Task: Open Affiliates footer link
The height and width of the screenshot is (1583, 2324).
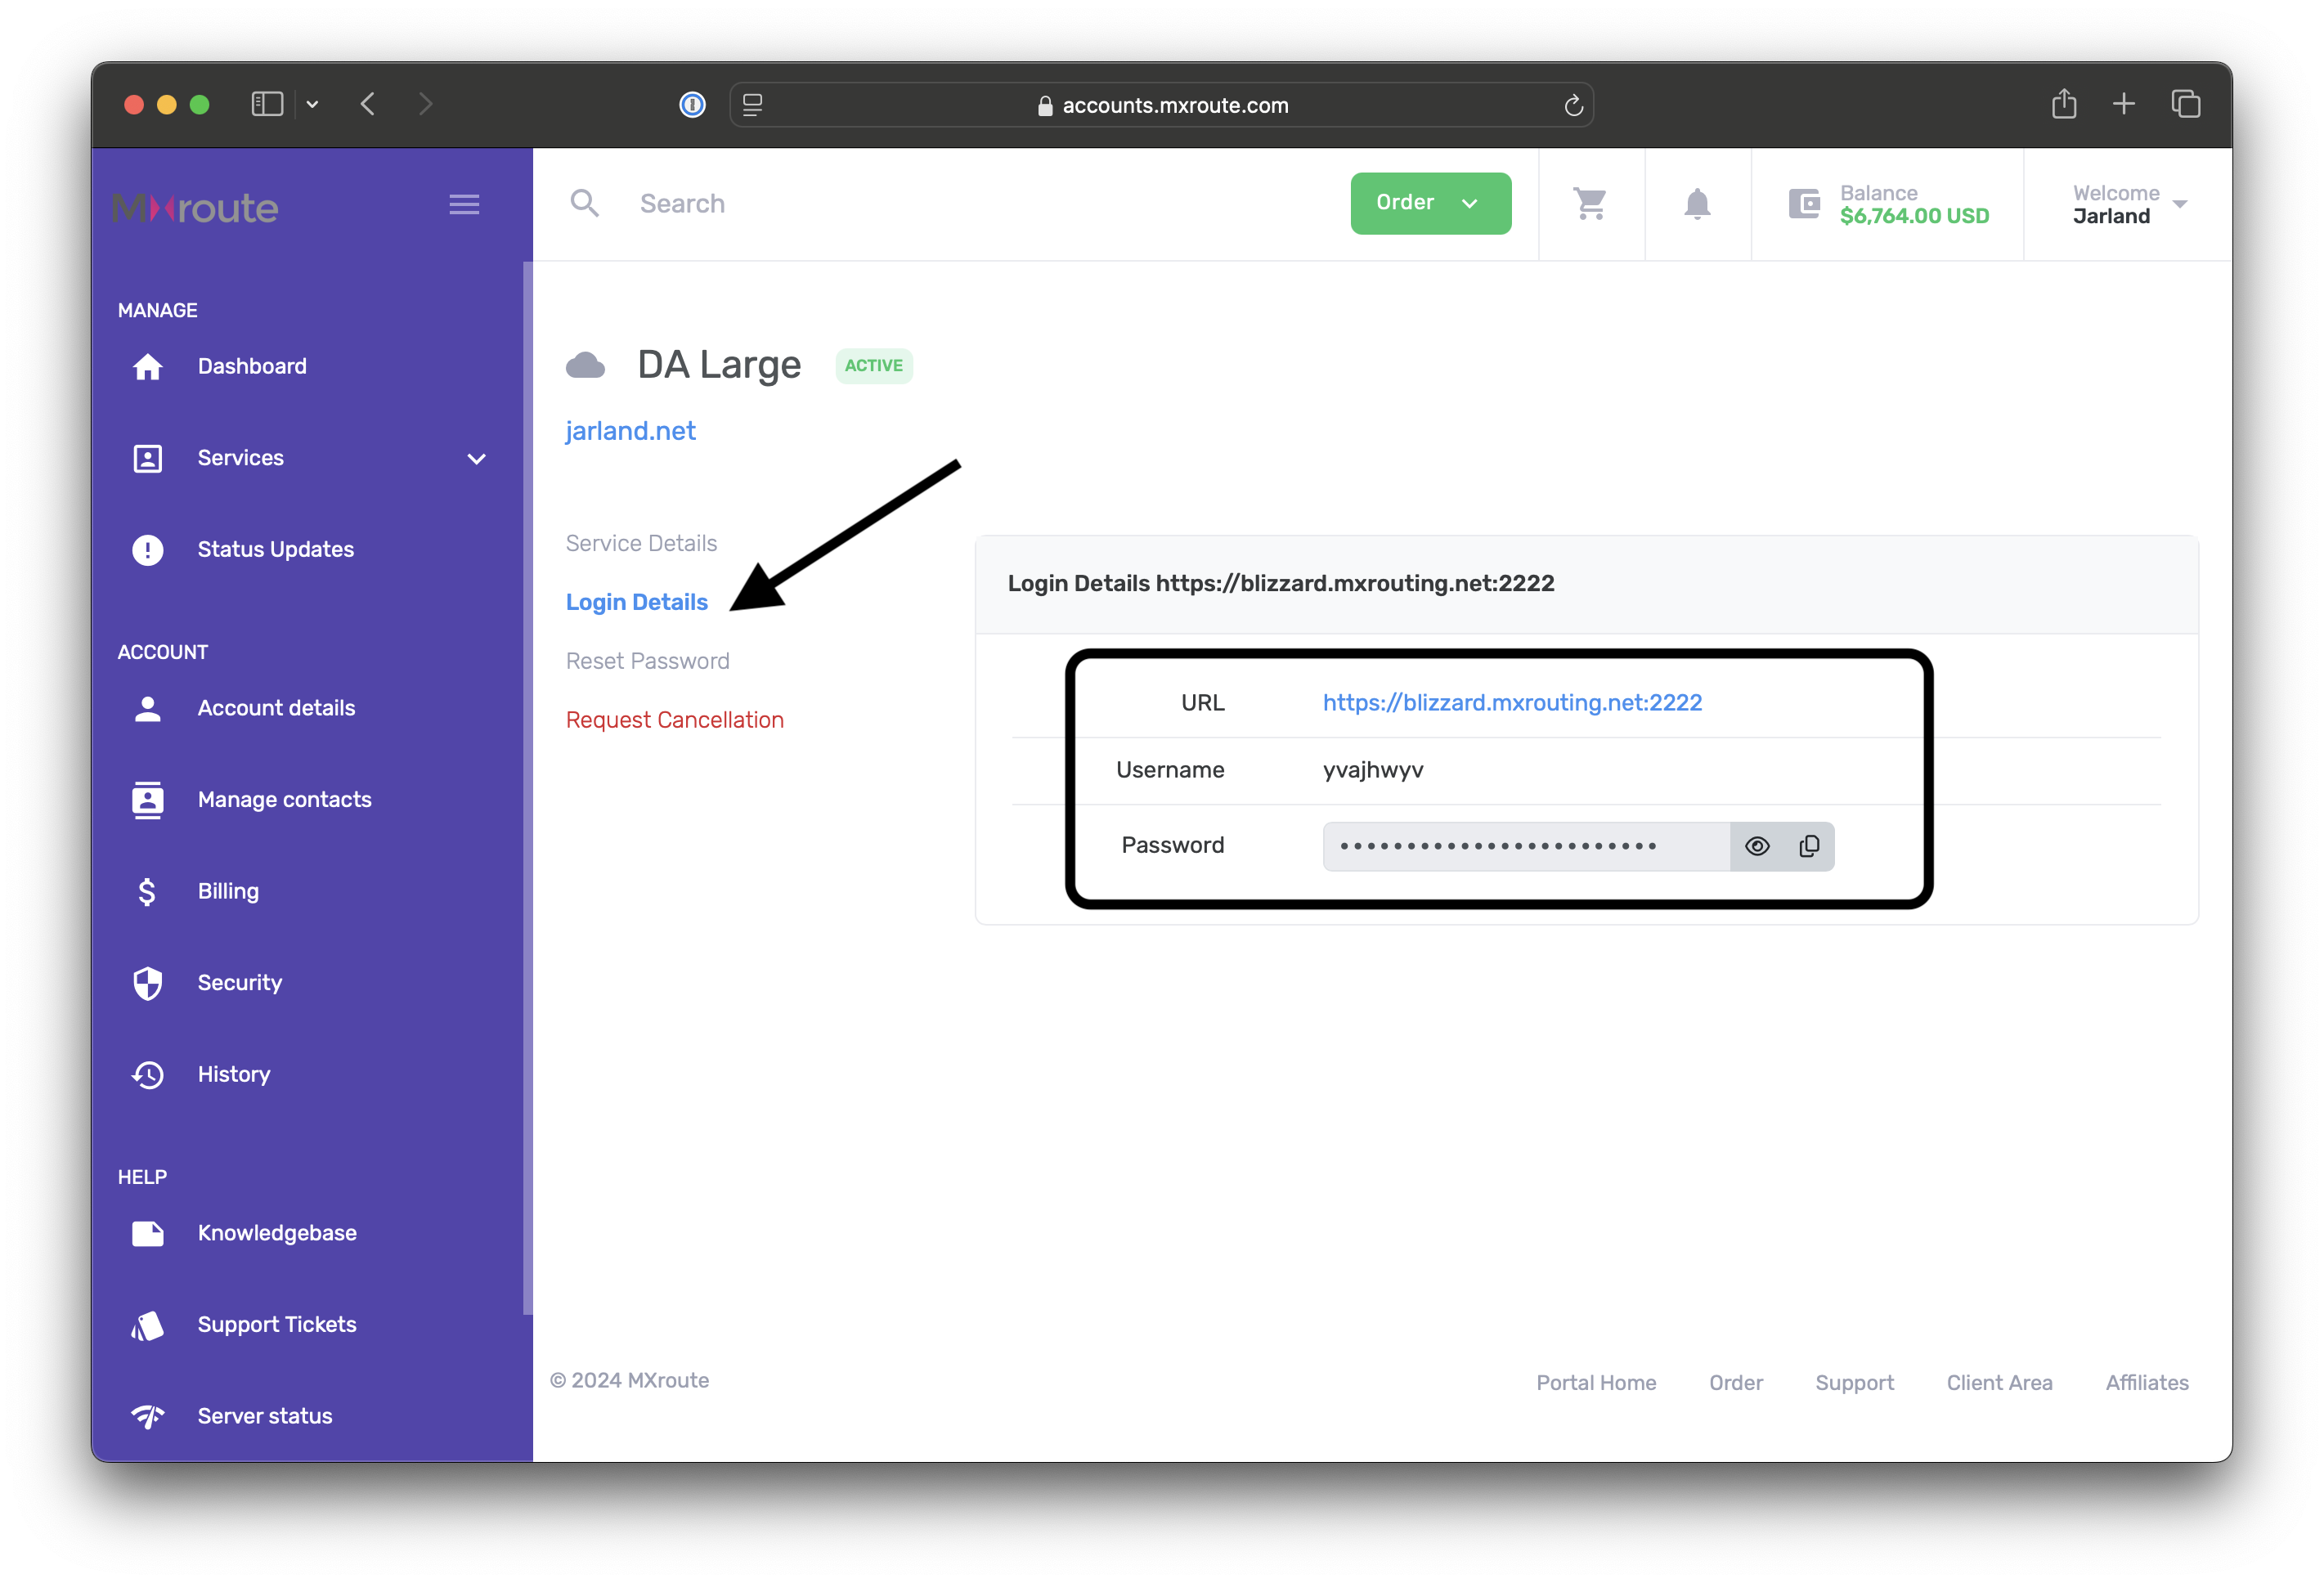Action: [x=2147, y=1382]
